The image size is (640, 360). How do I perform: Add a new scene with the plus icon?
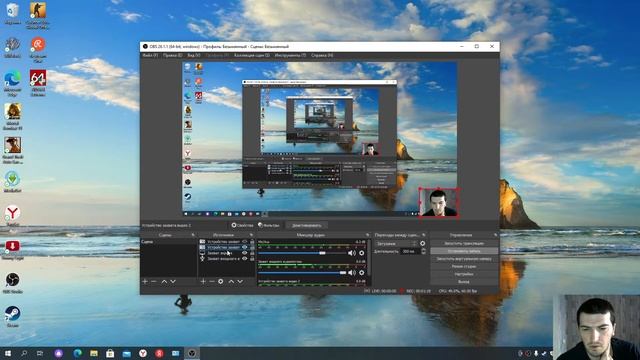(145, 282)
